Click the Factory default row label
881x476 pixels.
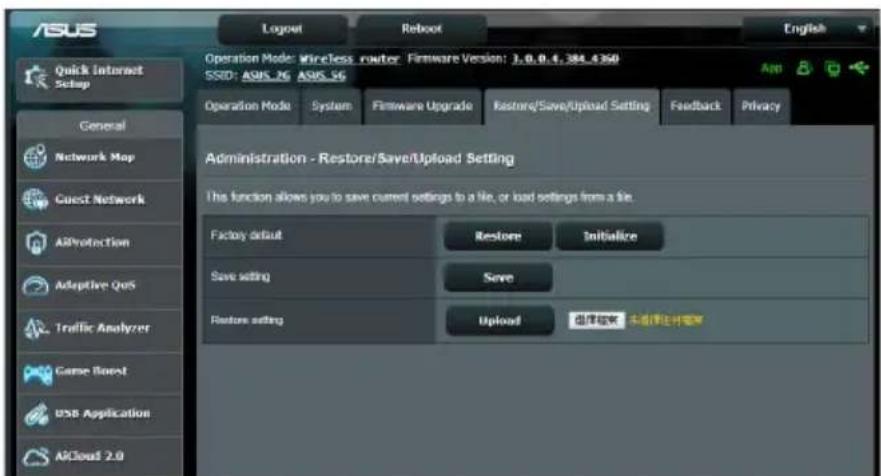click(x=246, y=235)
